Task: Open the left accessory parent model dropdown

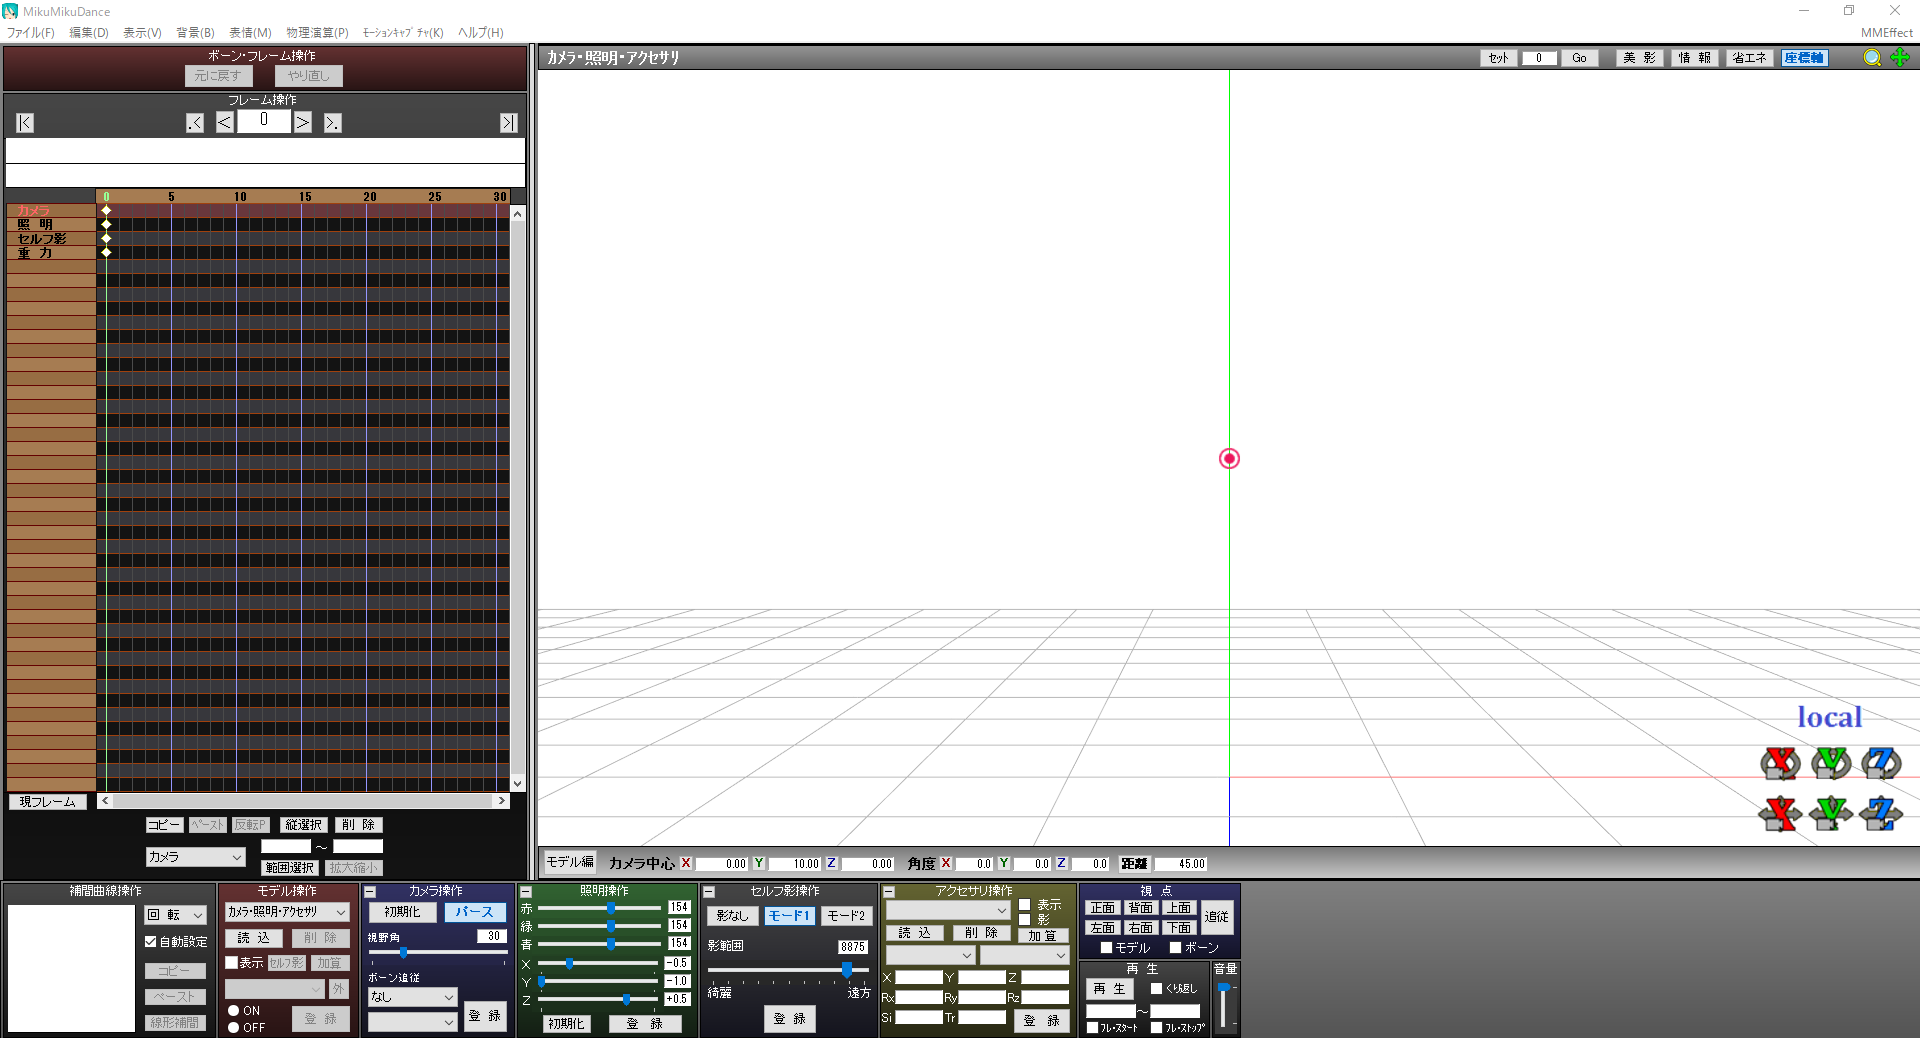Action: [930, 955]
